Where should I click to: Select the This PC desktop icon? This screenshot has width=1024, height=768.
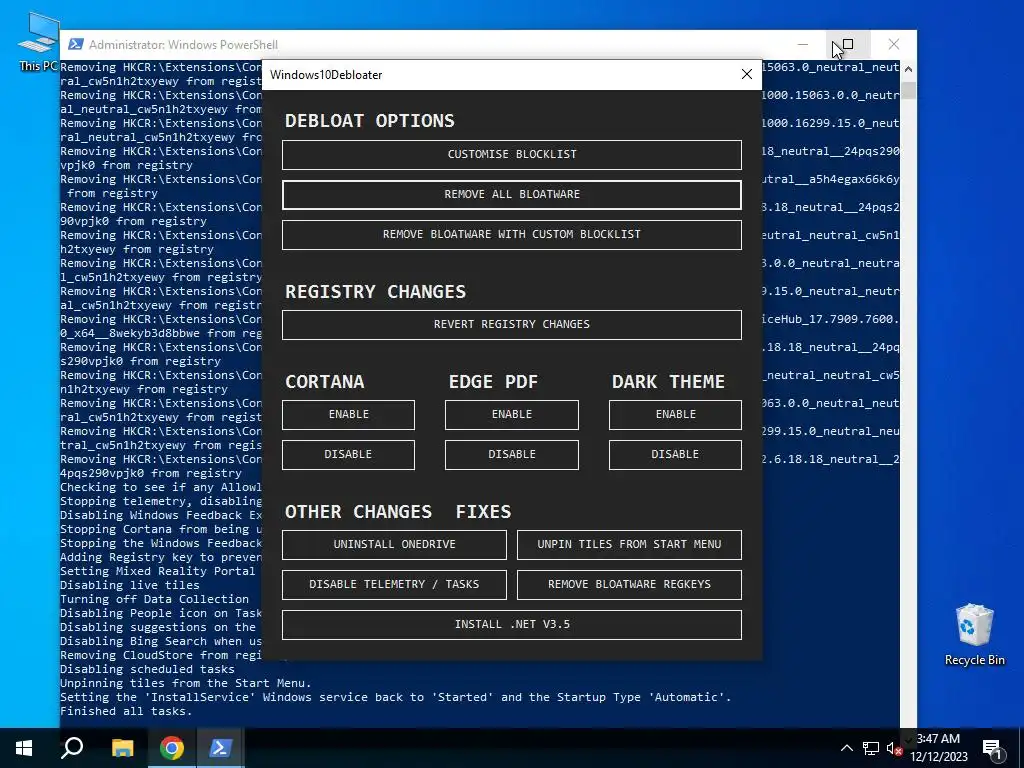(x=38, y=42)
